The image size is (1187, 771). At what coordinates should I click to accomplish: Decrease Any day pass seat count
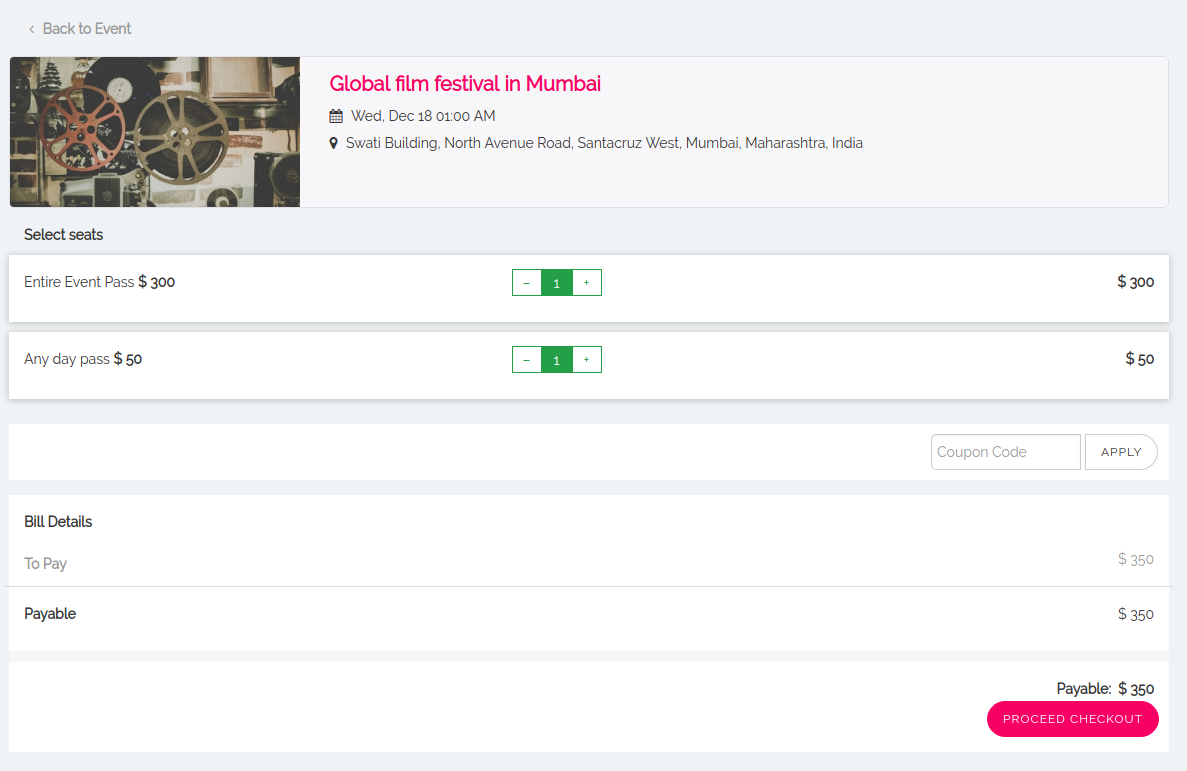tap(527, 360)
